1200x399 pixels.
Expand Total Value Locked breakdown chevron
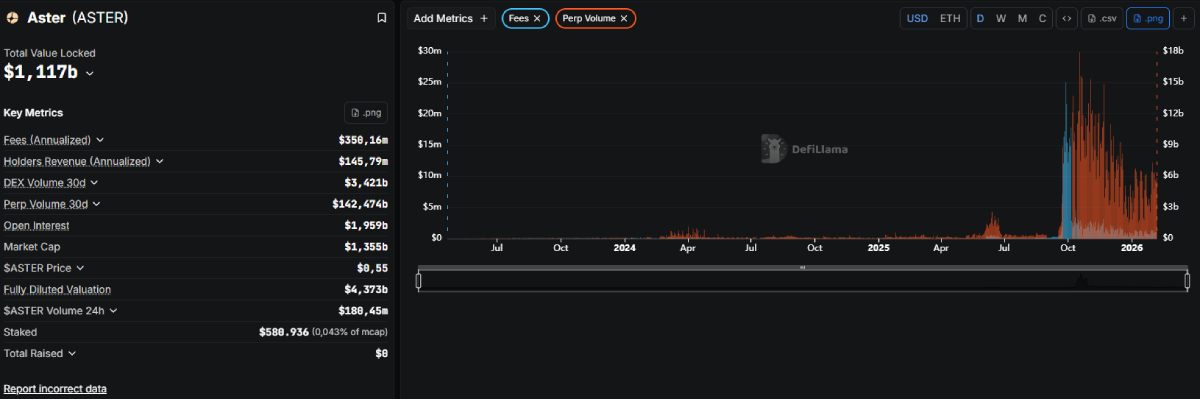[x=90, y=73]
